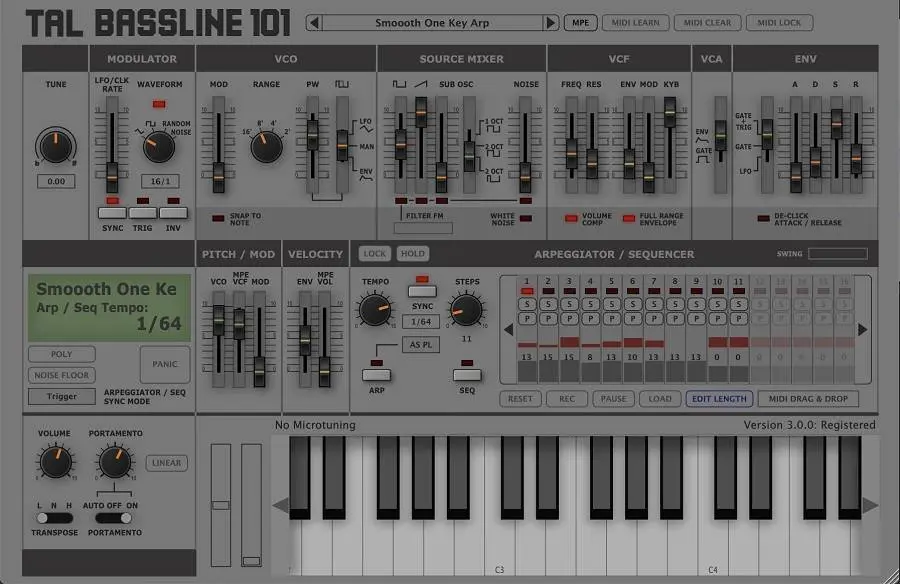Screen dimensions: 900x584
Task: Open the preset name 'Smoooth One Key Arp'
Action: click(x=432, y=23)
